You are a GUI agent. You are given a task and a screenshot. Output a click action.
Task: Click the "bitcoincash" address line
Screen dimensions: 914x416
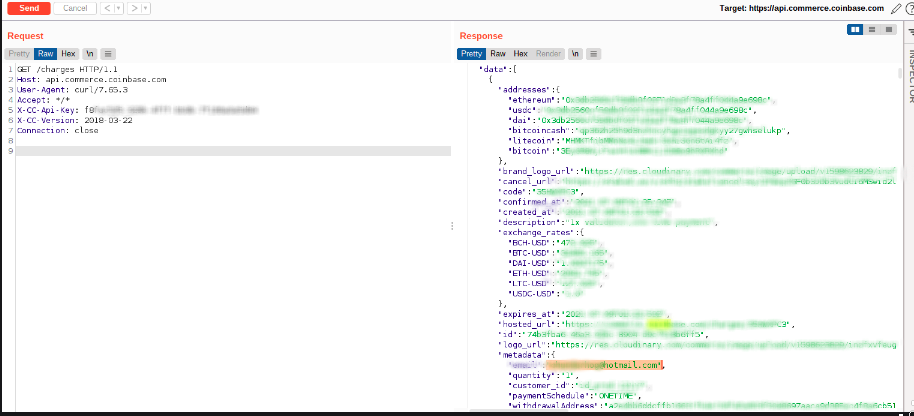click(649, 131)
